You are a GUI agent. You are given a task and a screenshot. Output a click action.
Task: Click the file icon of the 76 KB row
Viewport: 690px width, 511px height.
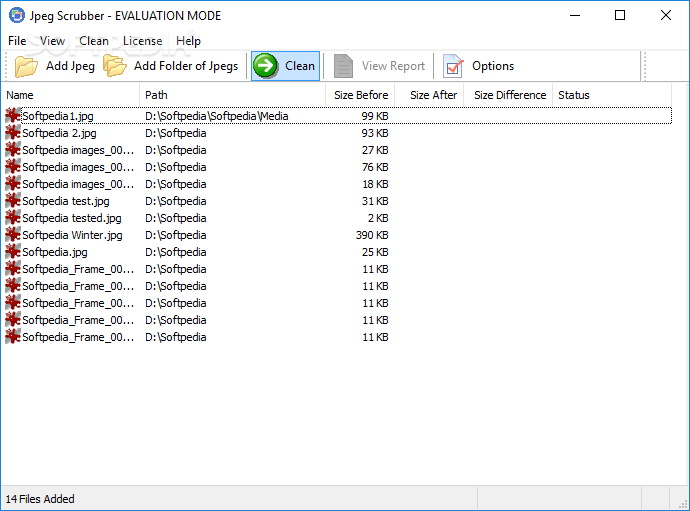tap(13, 167)
